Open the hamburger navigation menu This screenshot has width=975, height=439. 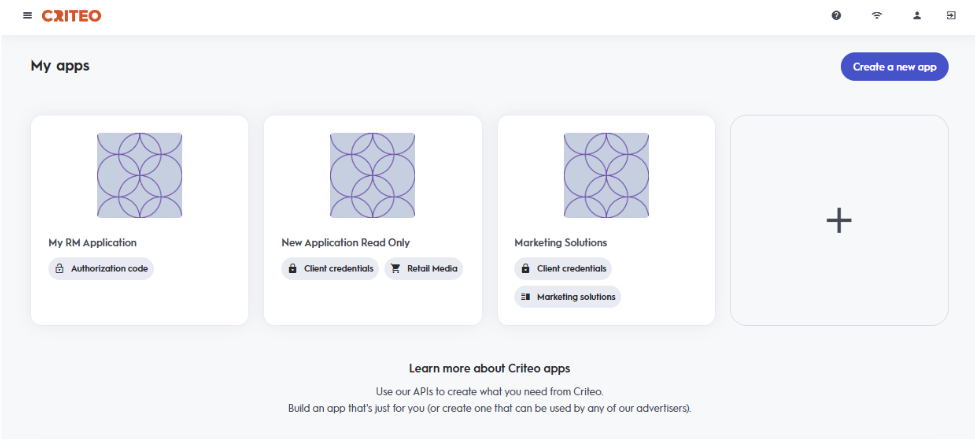tap(27, 16)
